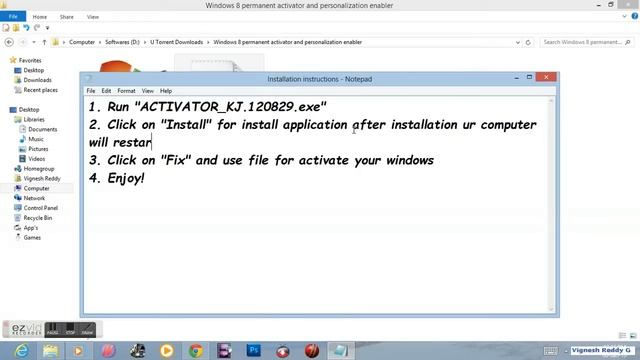Open Notepad's View menu

147,91
